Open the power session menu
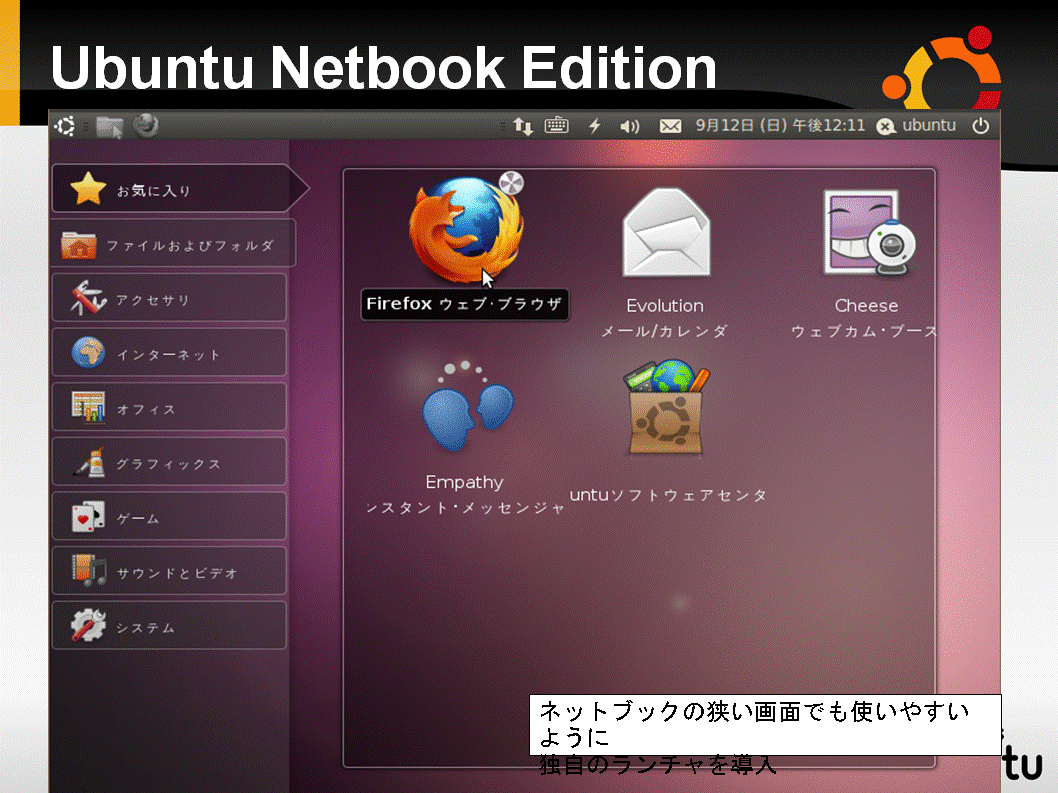The width and height of the screenshot is (1058, 793). coord(980,126)
